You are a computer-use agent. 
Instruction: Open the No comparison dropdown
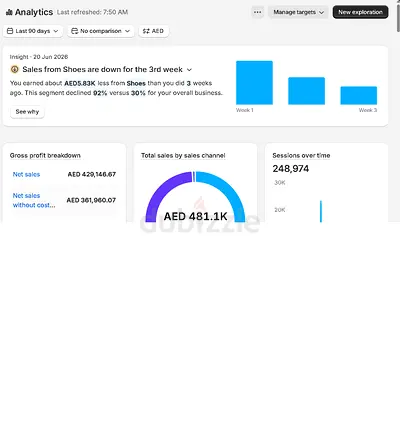coord(101,31)
